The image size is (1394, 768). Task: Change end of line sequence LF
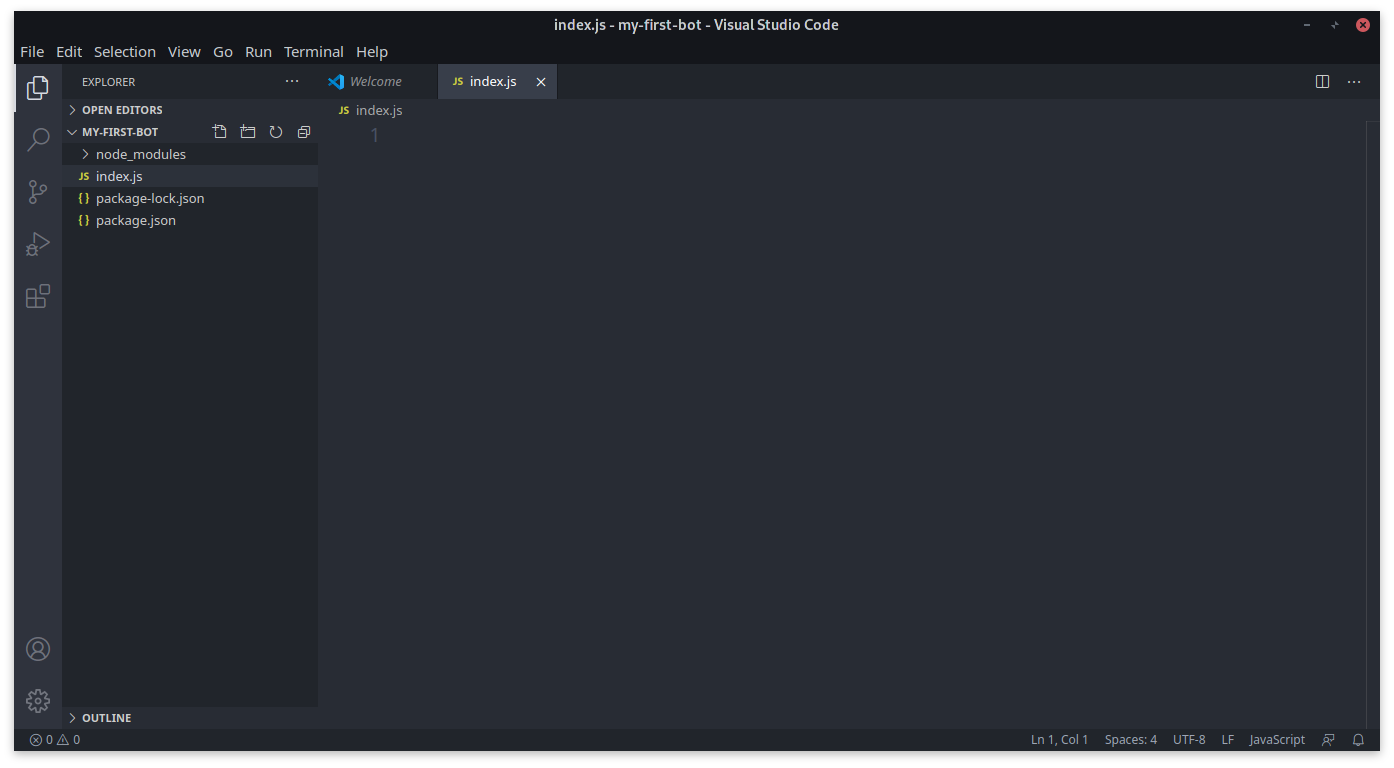(x=1227, y=740)
